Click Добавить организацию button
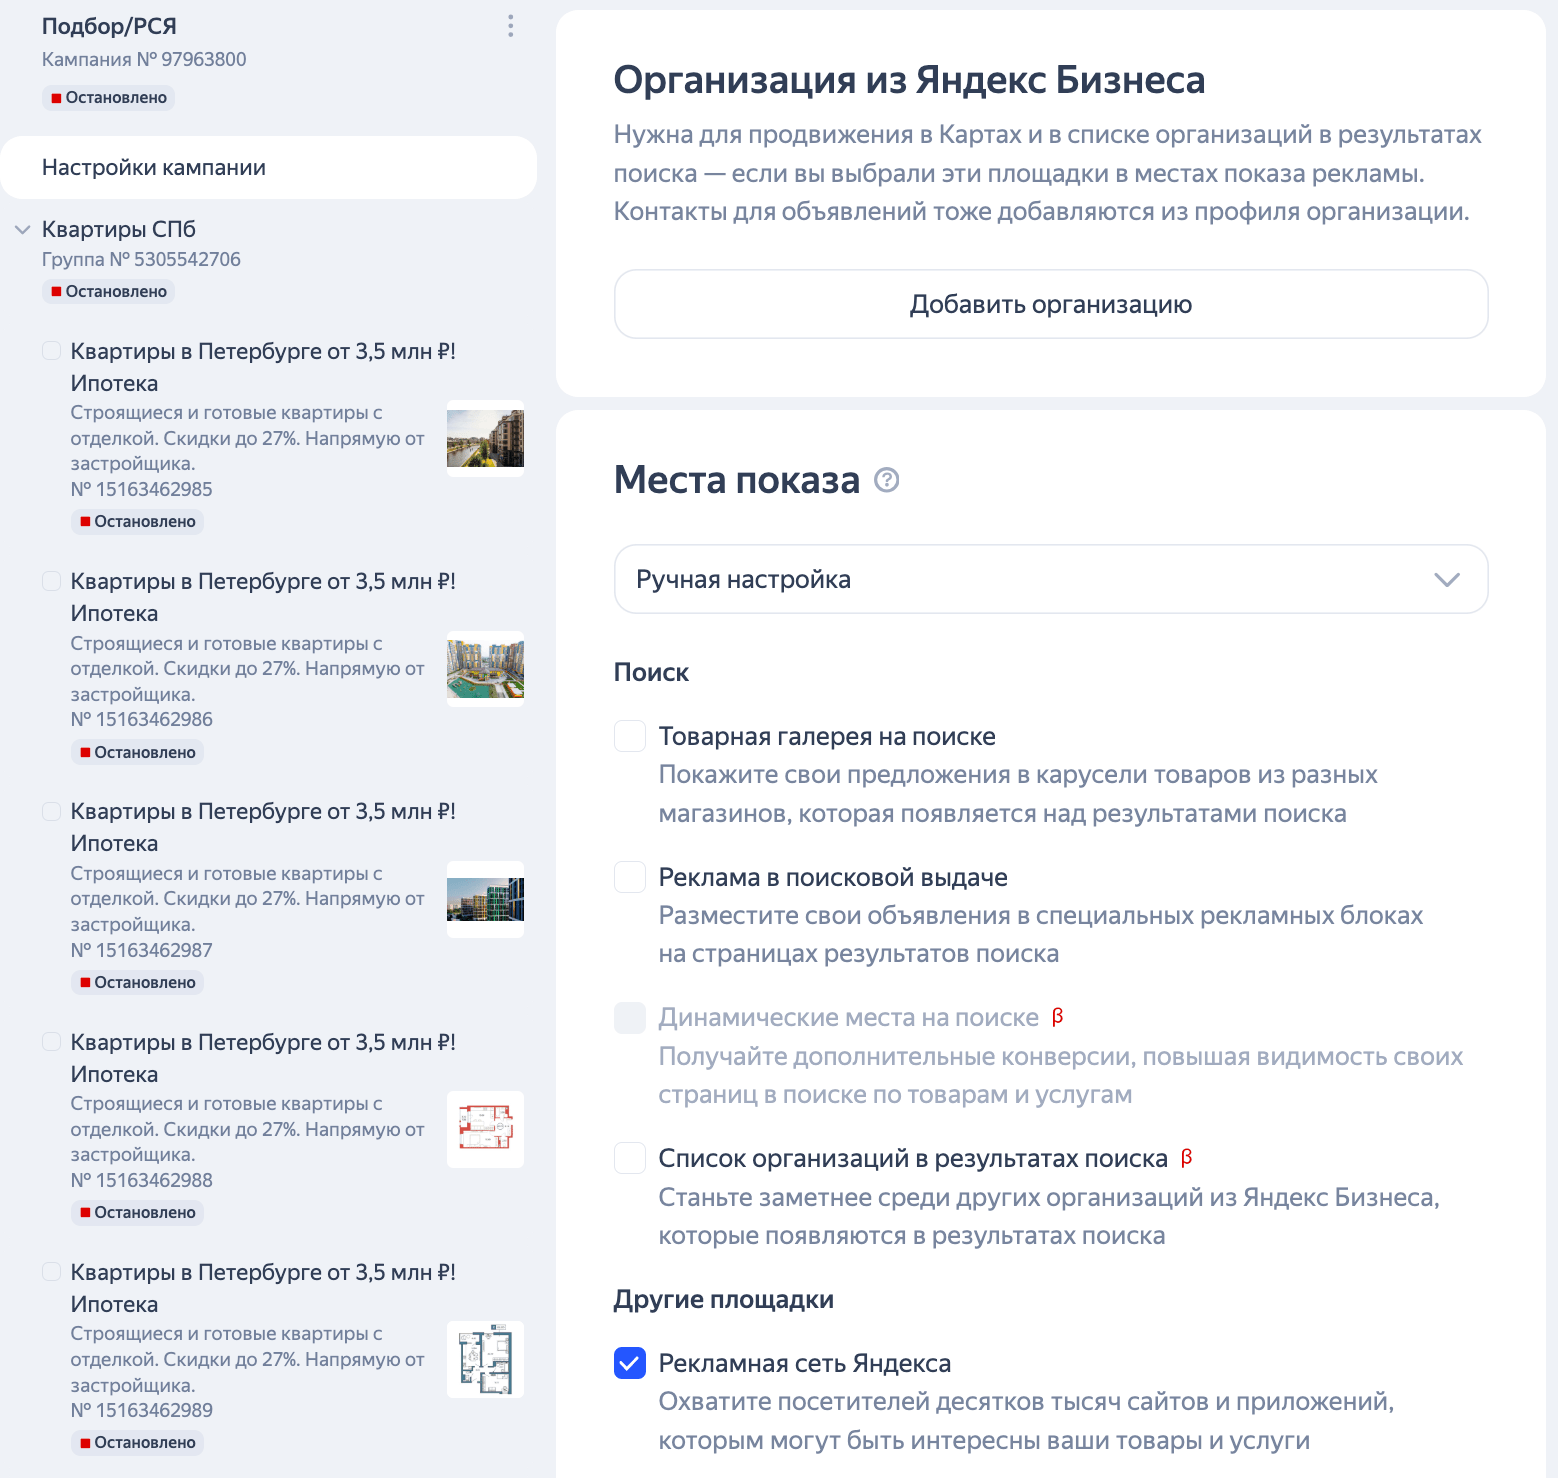The width and height of the screenshot is (1558, 1478). tap(1051, 304)
